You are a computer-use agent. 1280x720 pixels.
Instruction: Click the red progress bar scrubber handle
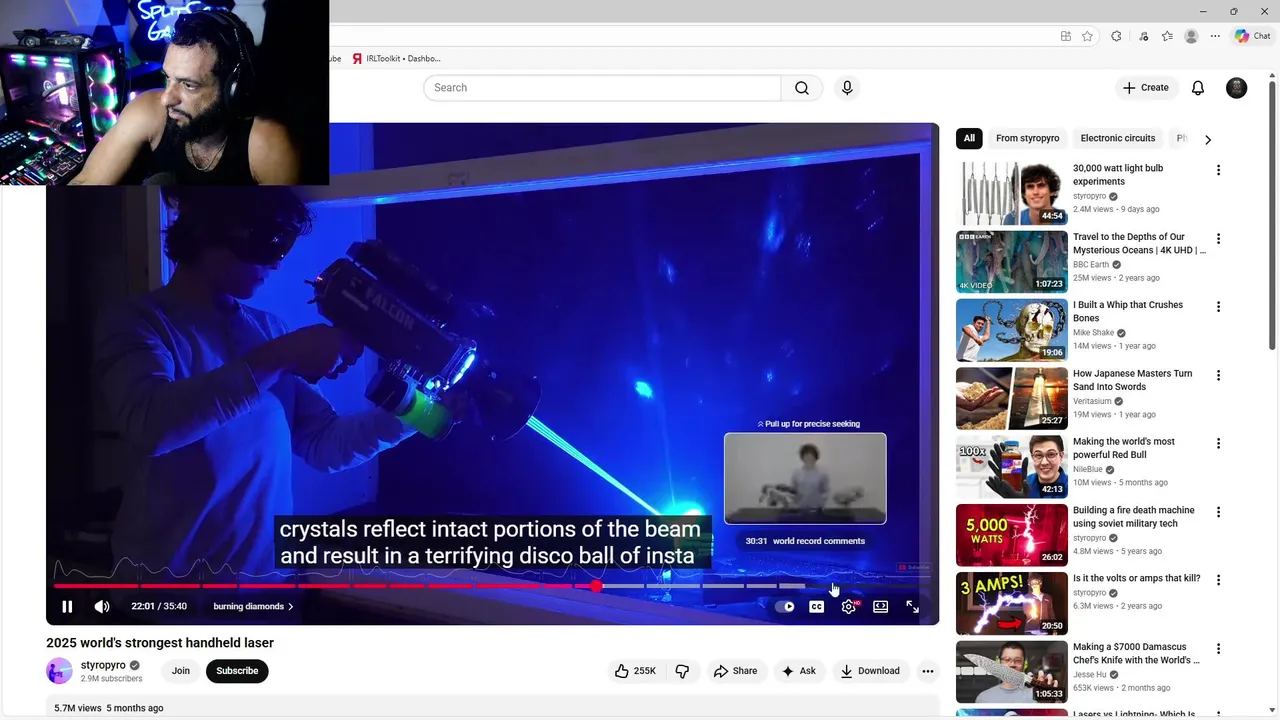point(596,586)
